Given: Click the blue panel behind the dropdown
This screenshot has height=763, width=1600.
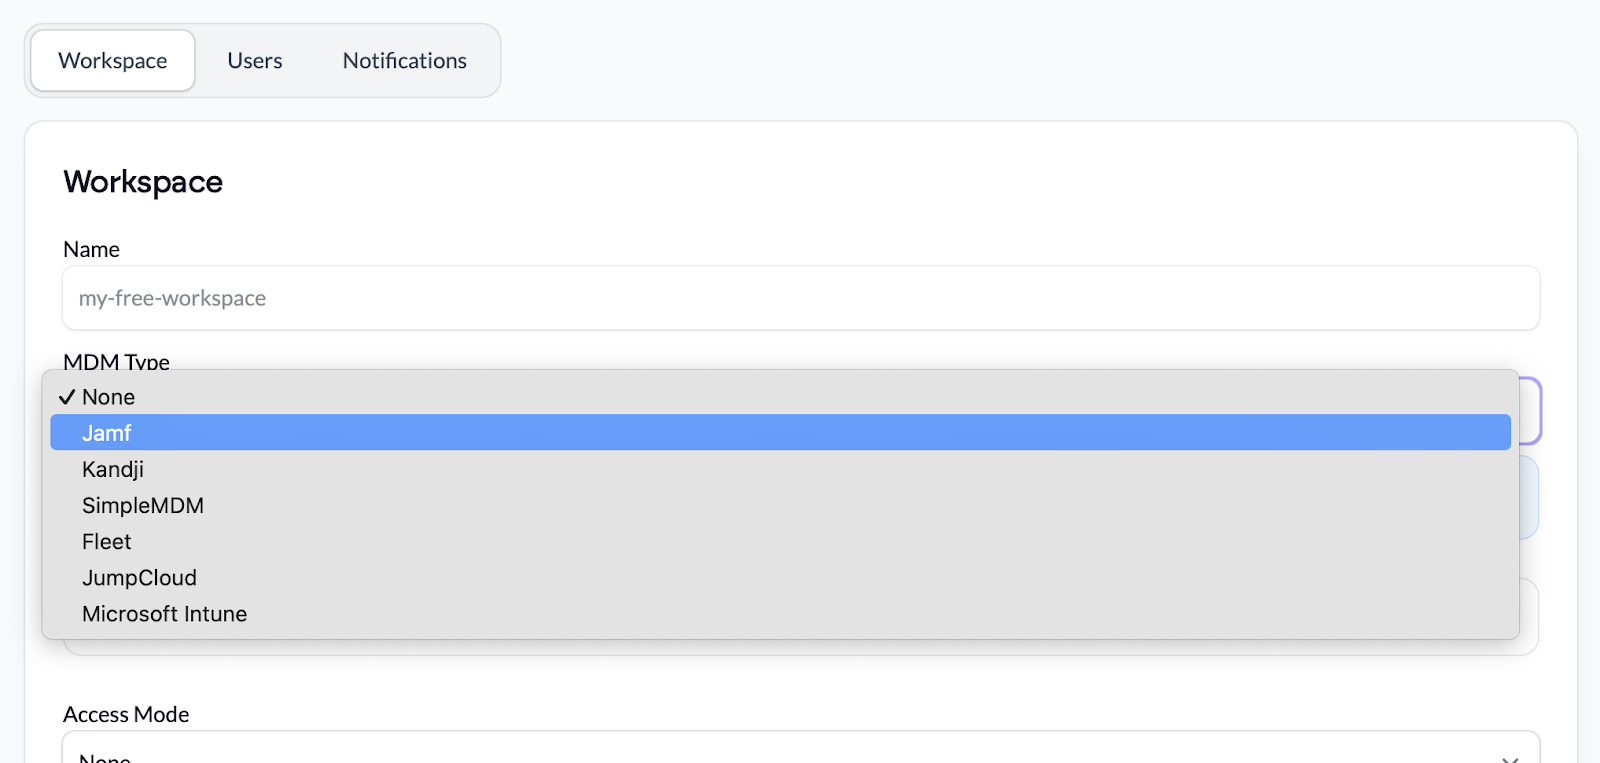Looking at the screenshot, I should click(x=1529, y=498).
